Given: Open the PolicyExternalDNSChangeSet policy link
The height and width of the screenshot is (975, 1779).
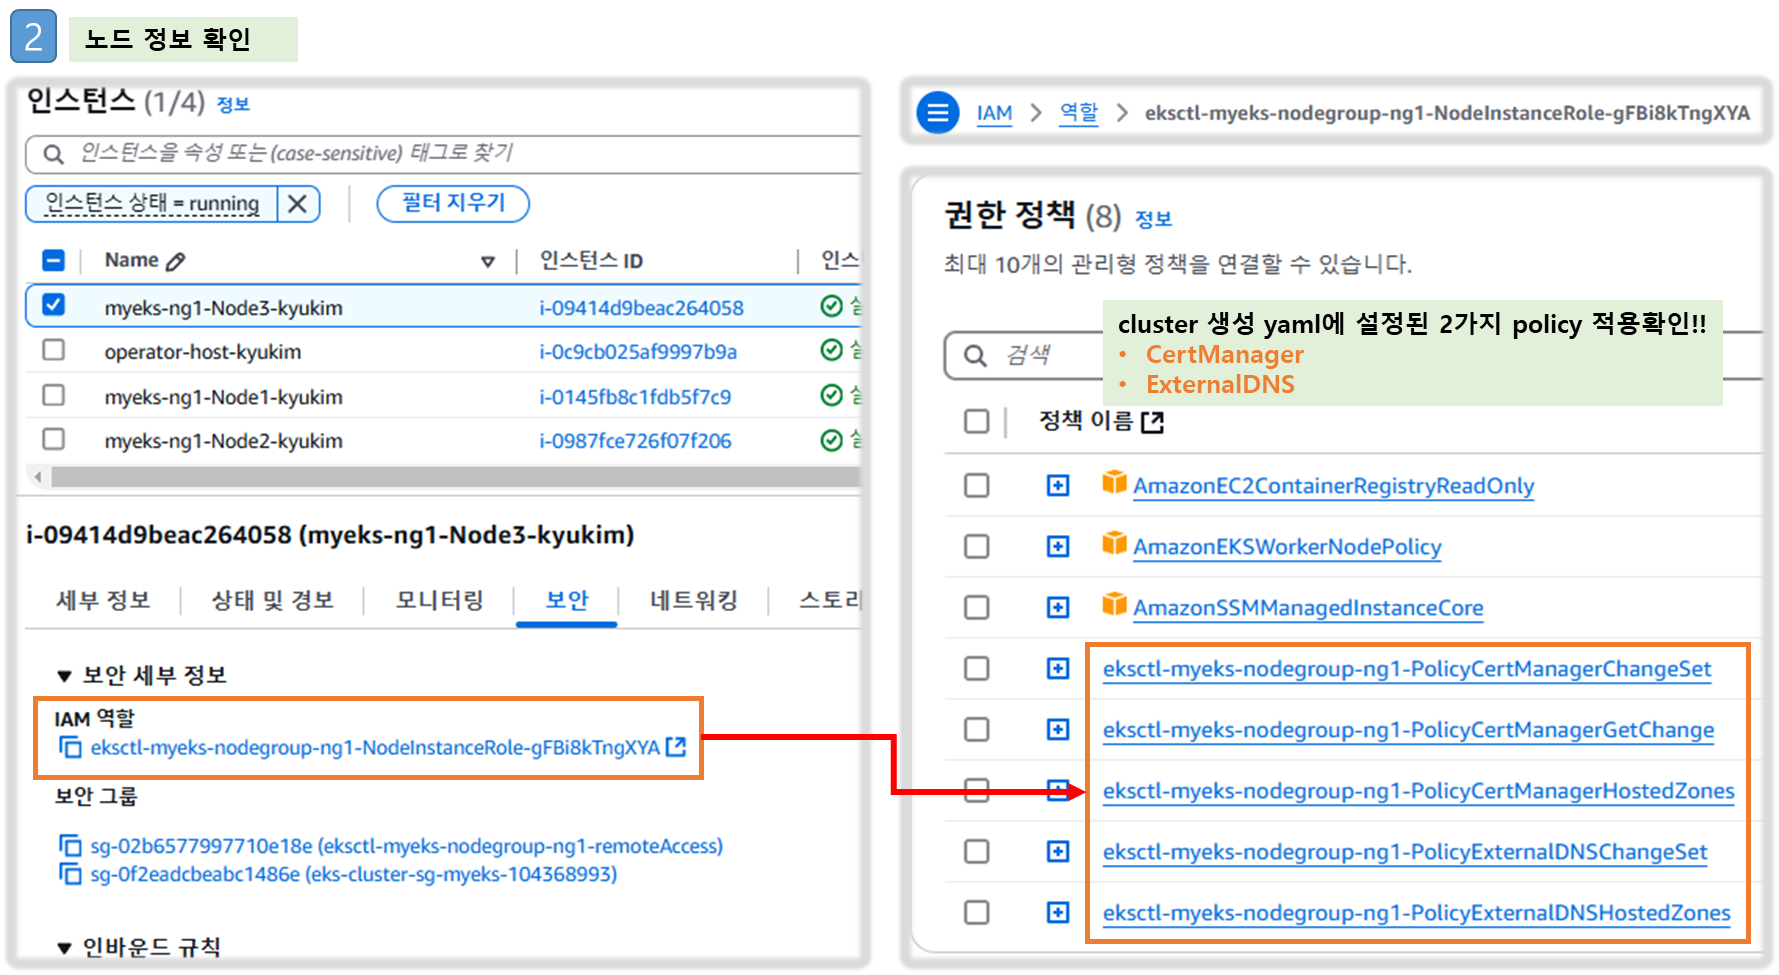Looking at the screenshot, I should (1405, 852).
